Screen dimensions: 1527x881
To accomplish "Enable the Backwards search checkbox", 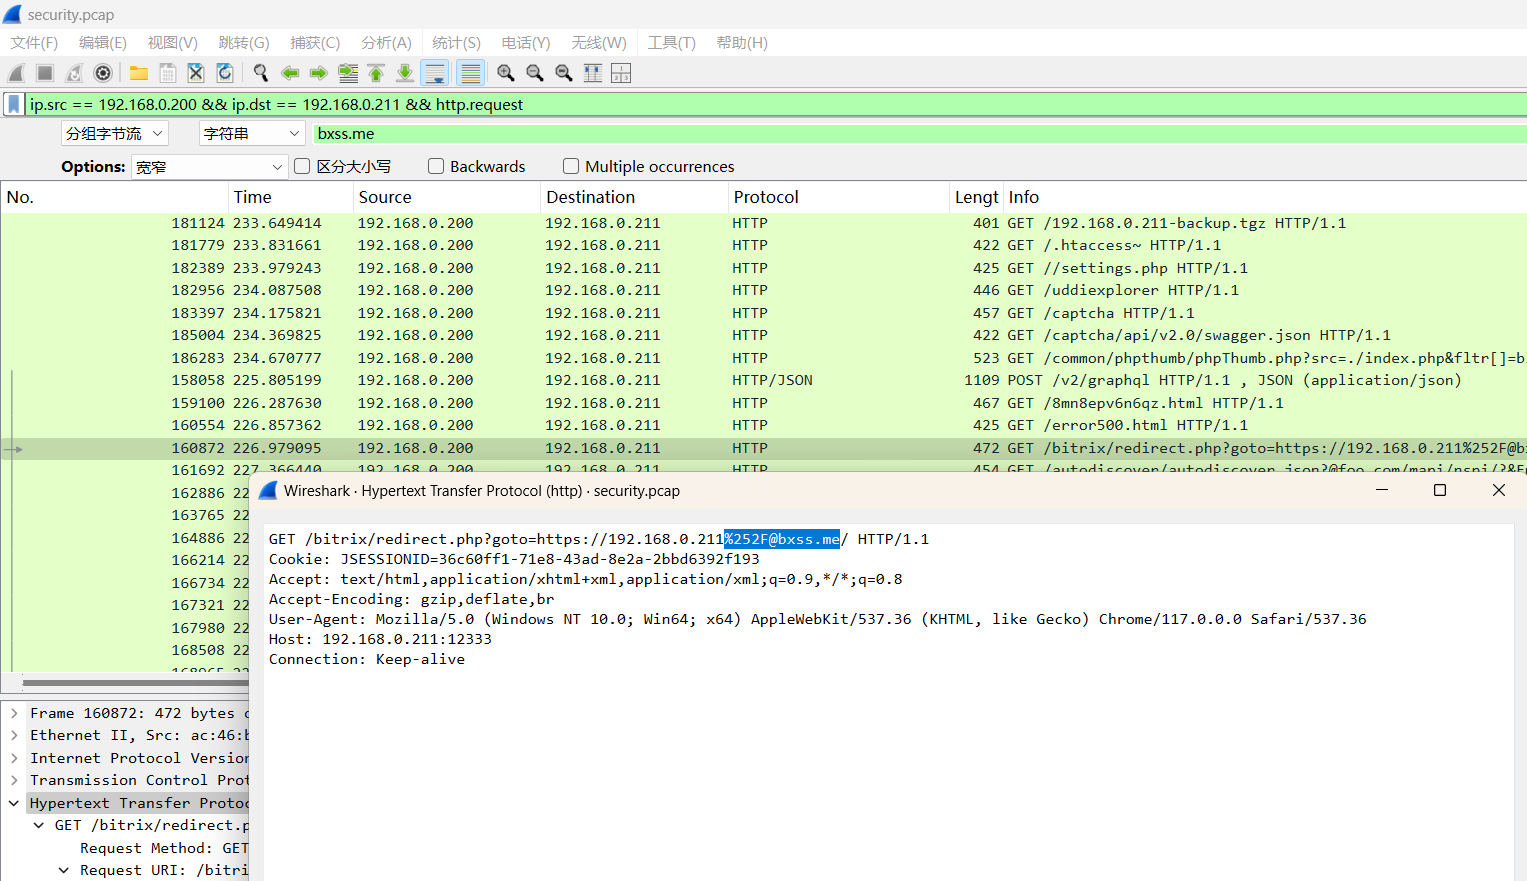I will [436, 166].
